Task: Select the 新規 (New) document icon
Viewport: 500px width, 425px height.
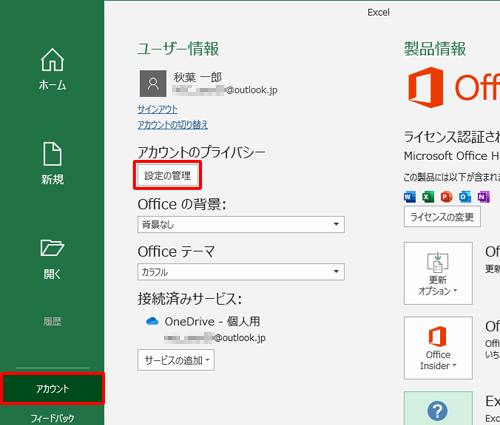Action: (52, 154)
